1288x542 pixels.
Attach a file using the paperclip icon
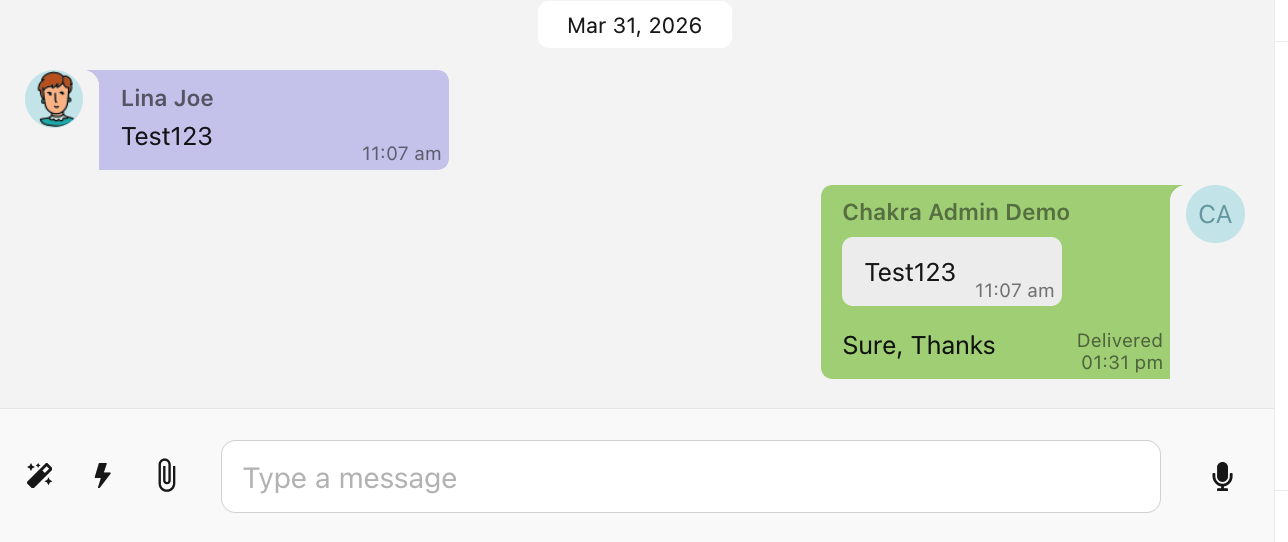(166, 475)
